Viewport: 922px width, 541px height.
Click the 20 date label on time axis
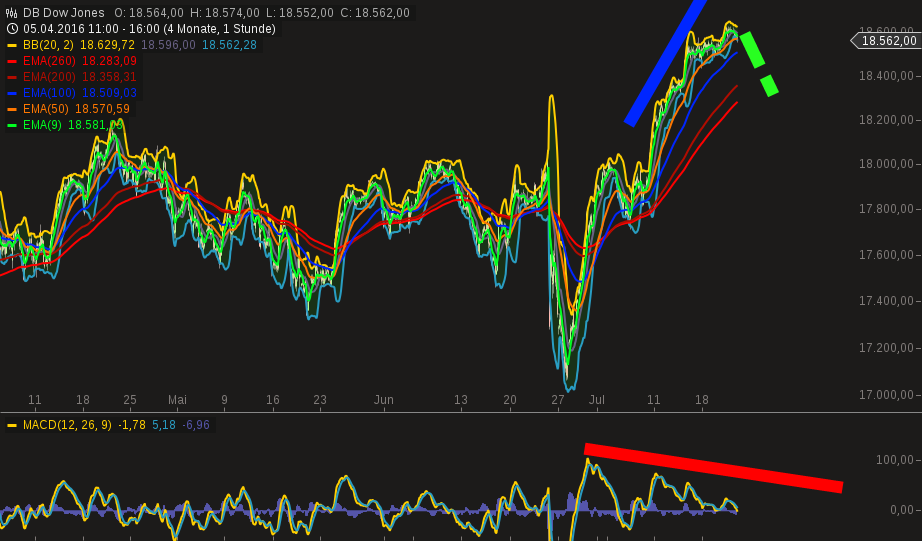point(510,400)
